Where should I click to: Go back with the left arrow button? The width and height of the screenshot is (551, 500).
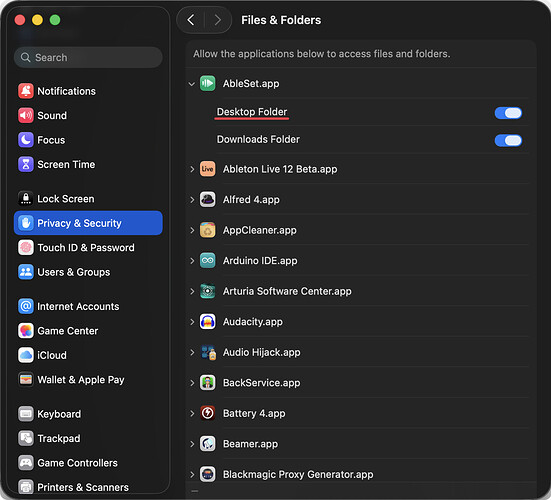(191, 20)
